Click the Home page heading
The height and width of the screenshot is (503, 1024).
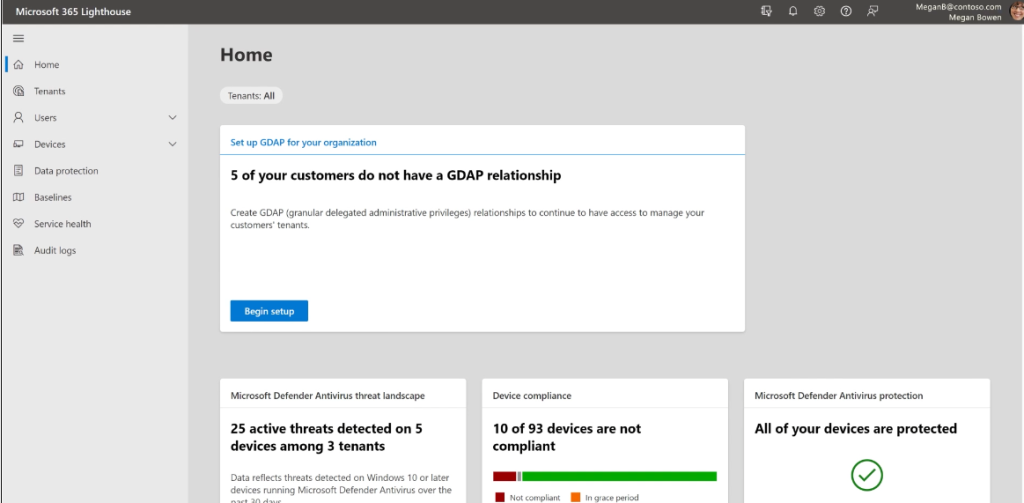click(246, 55)
